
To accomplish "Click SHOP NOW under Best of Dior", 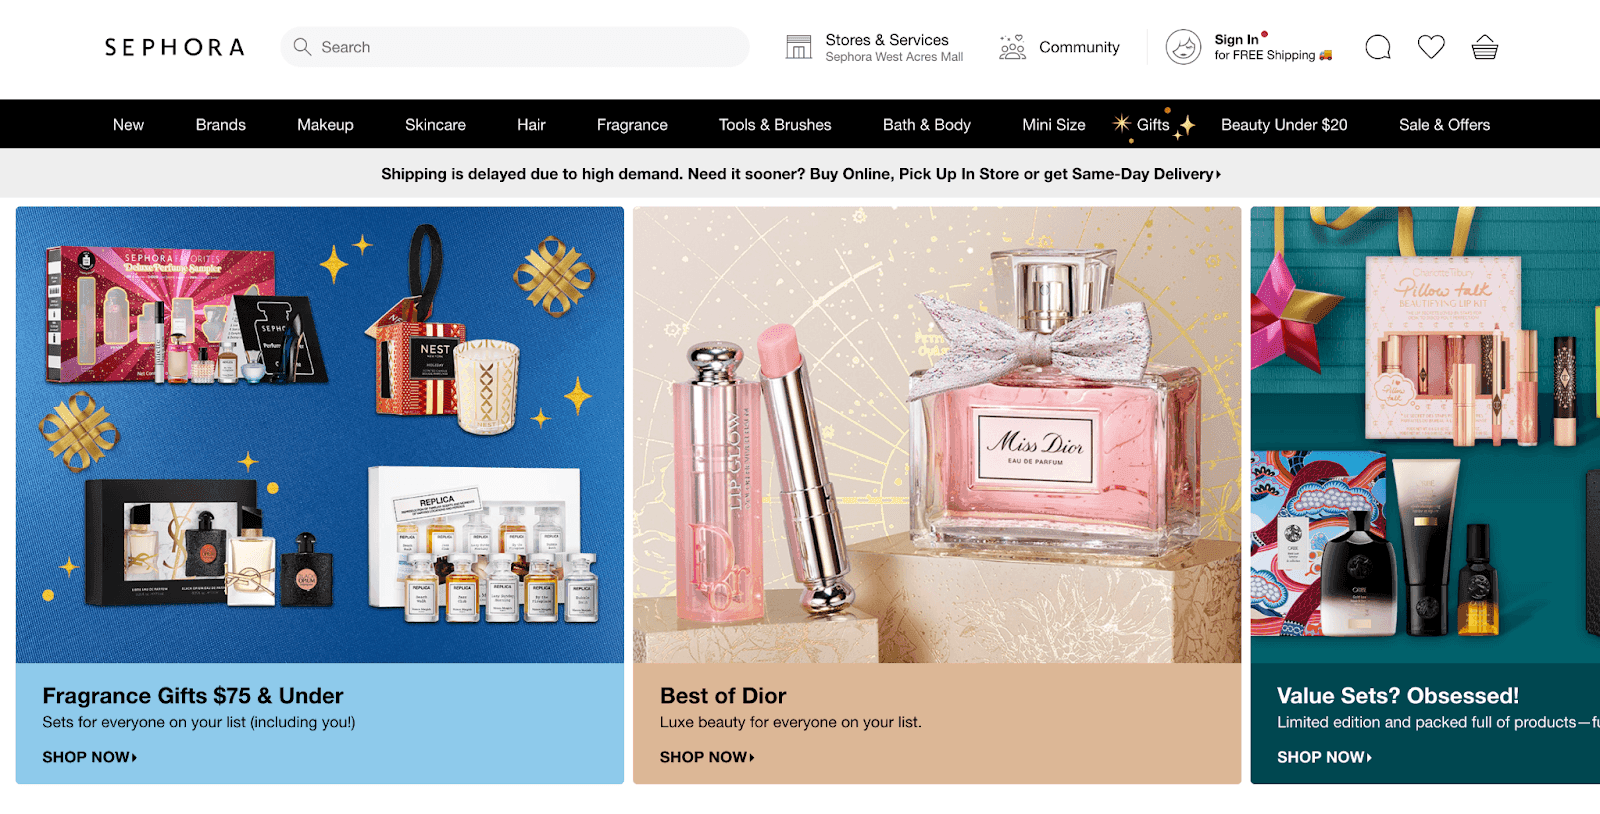I will pyautogui.click(x=706, y=757).
